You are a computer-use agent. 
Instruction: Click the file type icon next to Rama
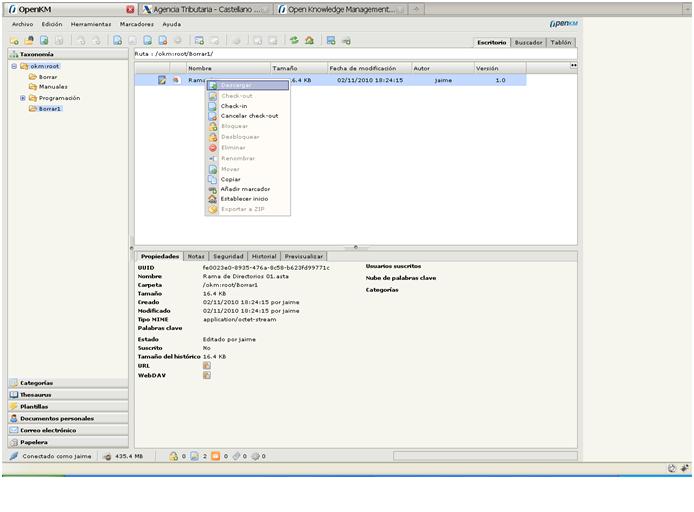click(x=176, y=80)
